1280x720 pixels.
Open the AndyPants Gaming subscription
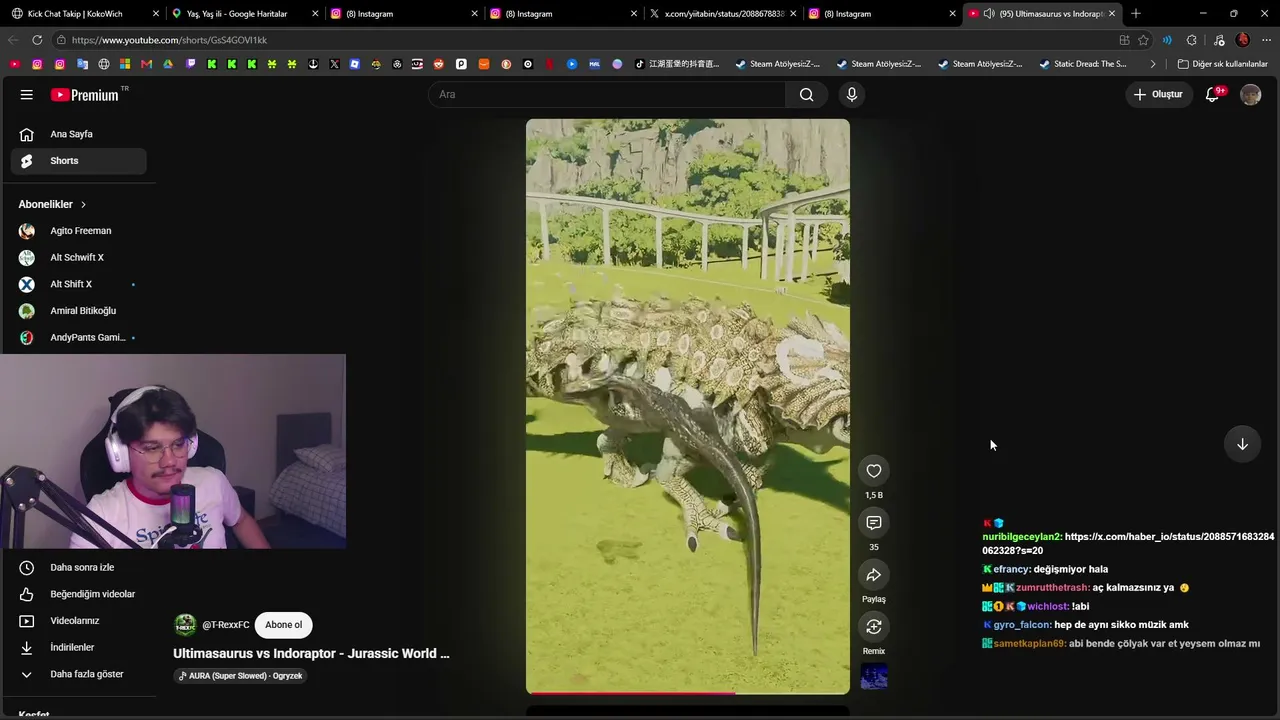pos(78,338)
